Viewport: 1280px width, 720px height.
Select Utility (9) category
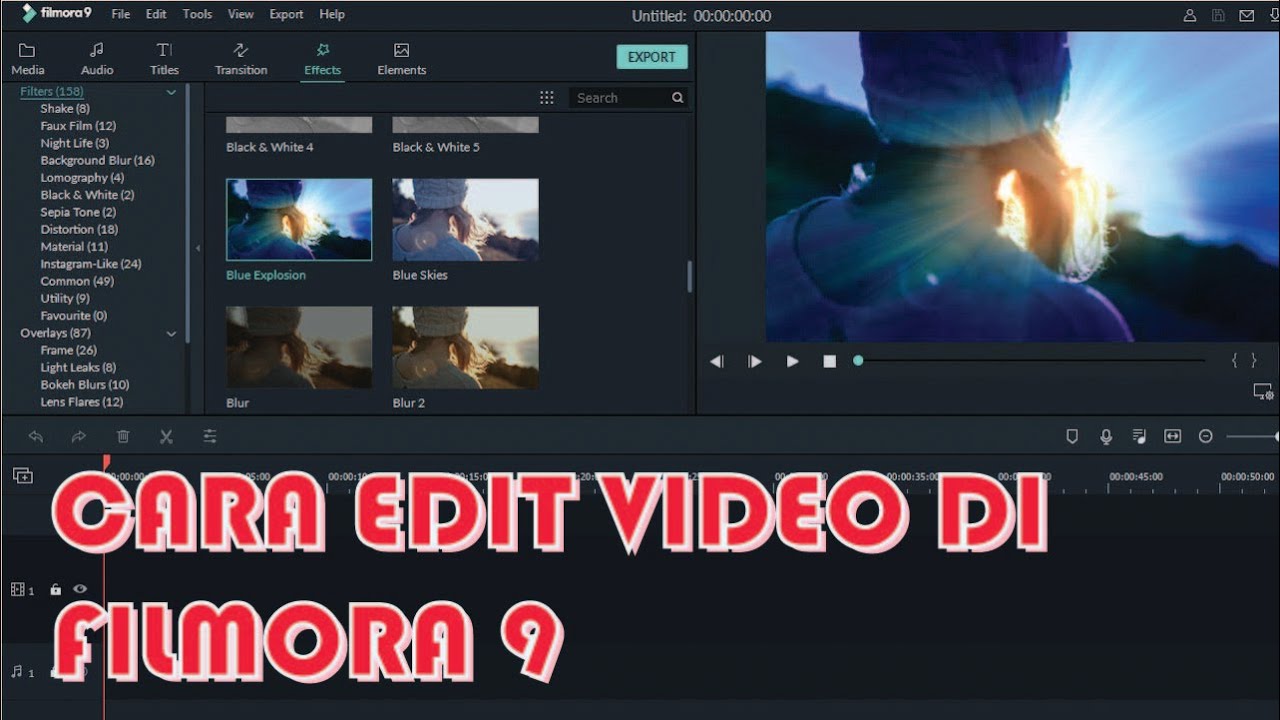65,298
